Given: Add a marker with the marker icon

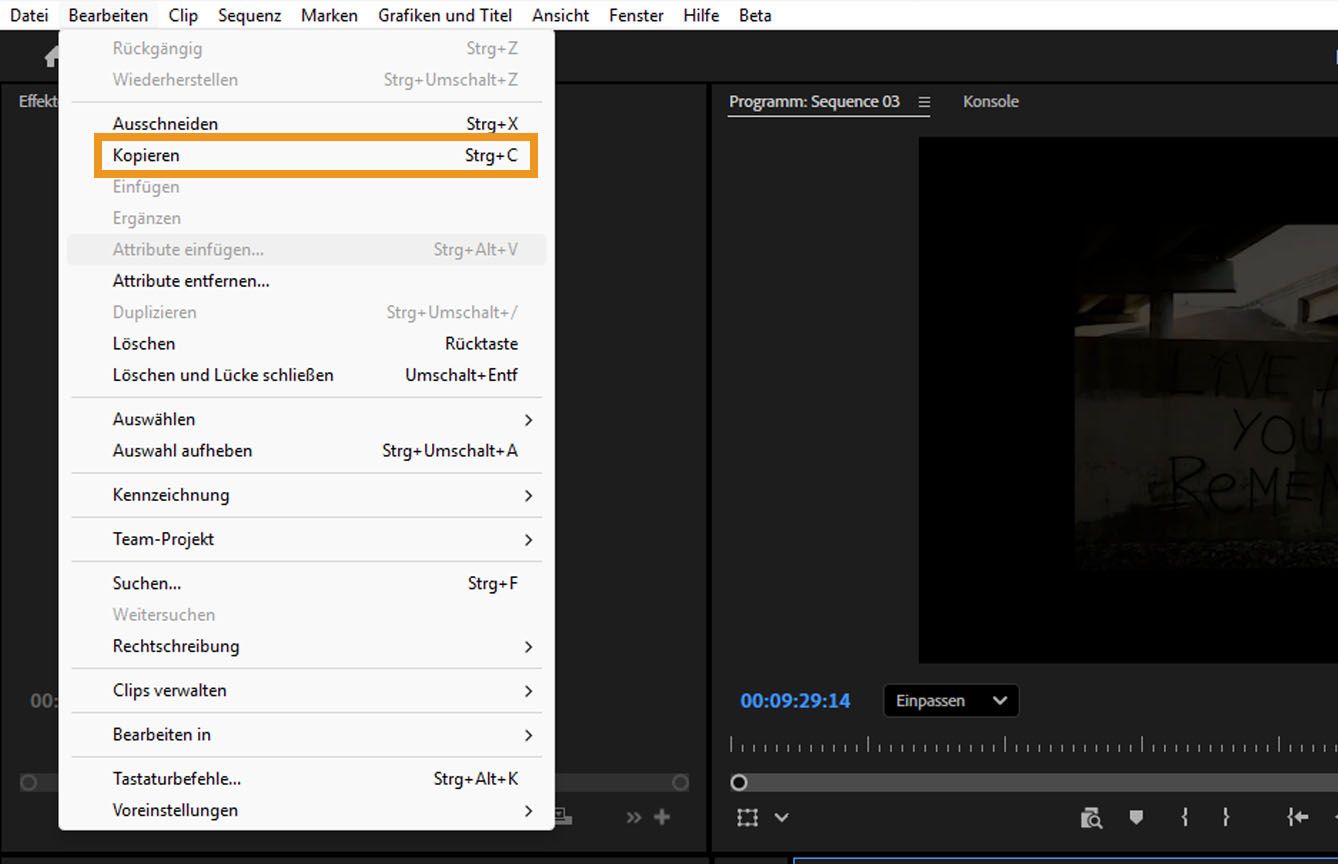Looking at the screenshot, I should (x=1136, y=818).
